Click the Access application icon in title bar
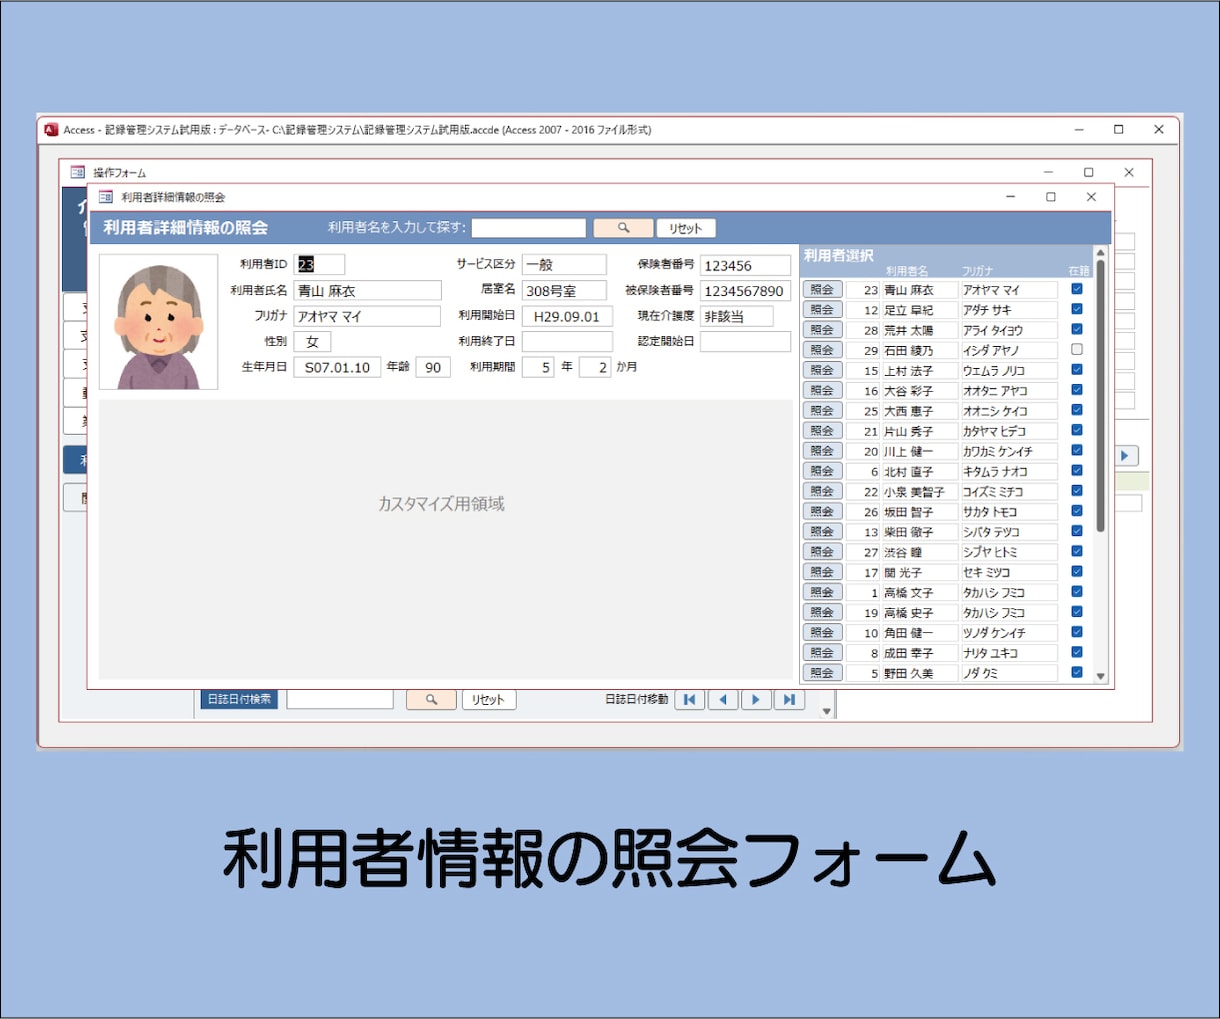 pos(51,130)
